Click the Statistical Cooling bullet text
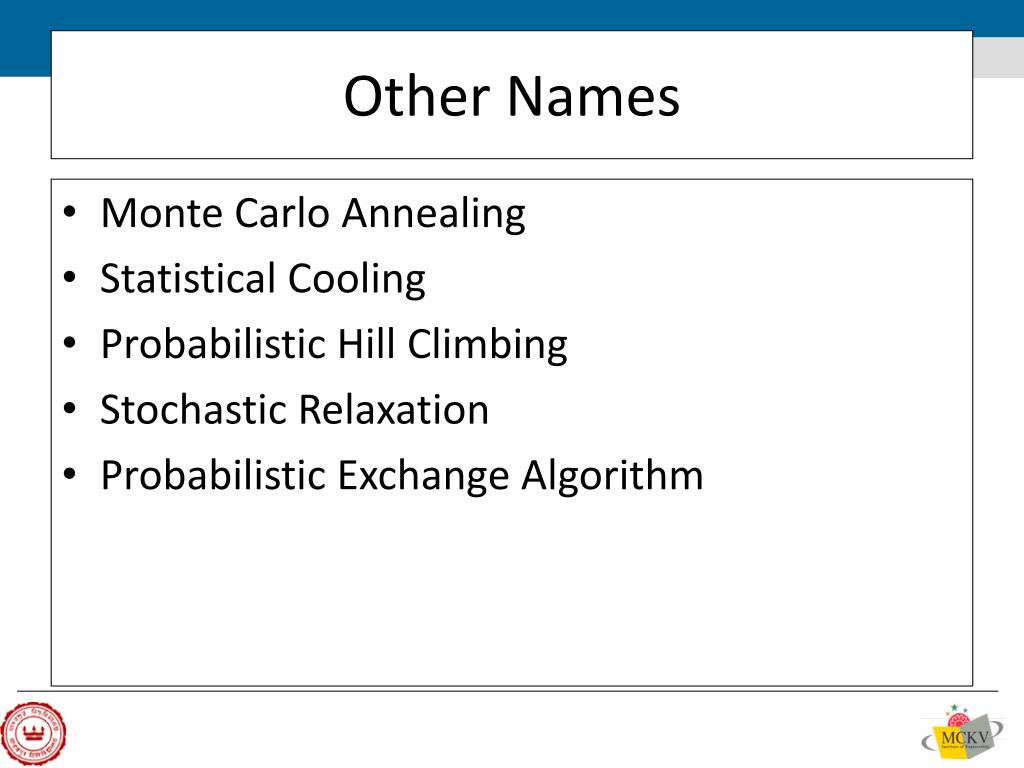This screenshot has height=768, width=1024. tap(263, 279)
